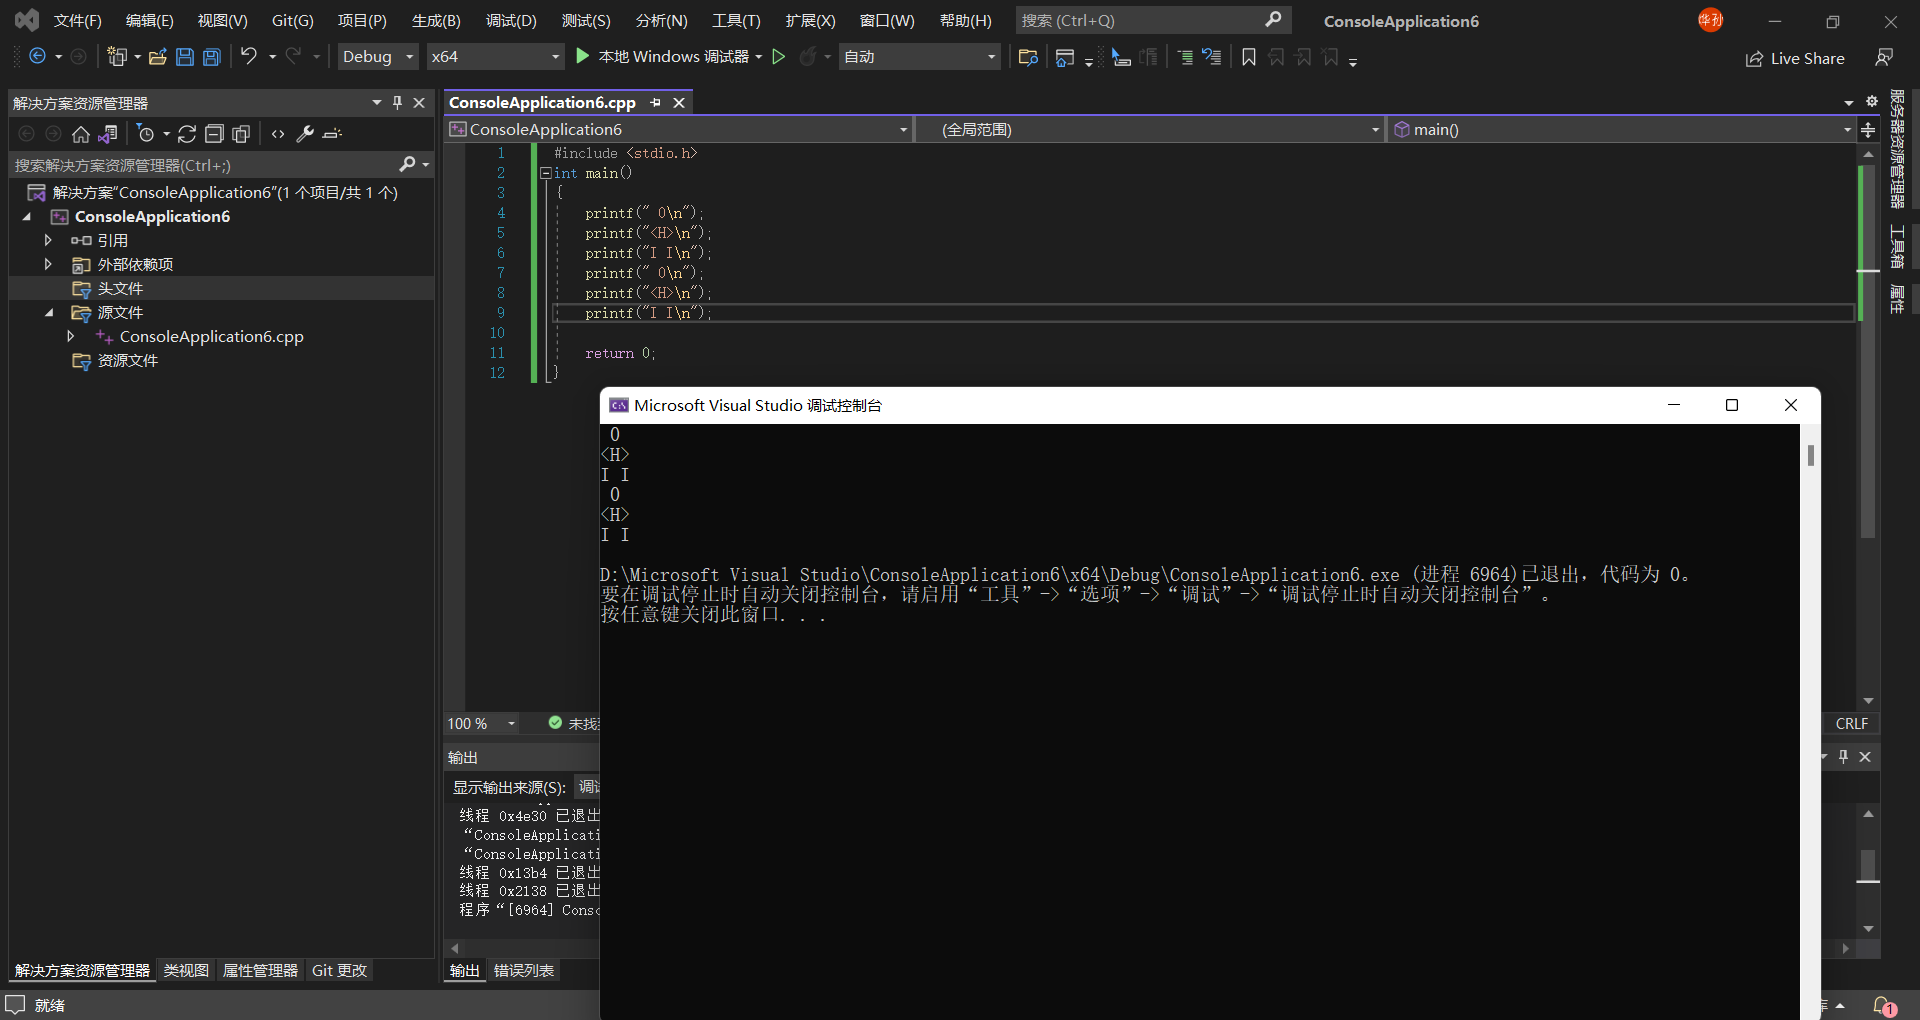The height and width of the screenshot is (1020, 1920).
Task: Start the Local Windows Debugger green arrow
Action: [x=583, y=57]
